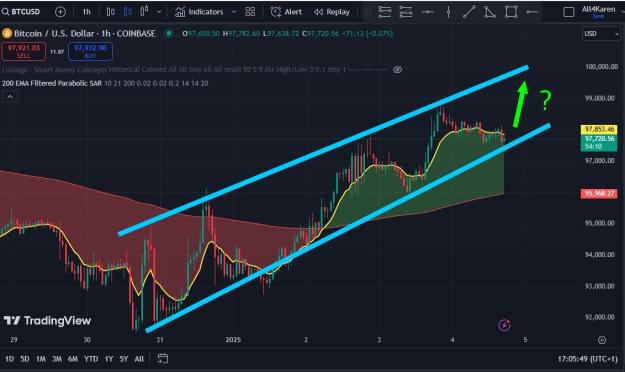Open the indicator templates grid icon
The width and height of the screenshot is (625, 372).
point(250,12)
